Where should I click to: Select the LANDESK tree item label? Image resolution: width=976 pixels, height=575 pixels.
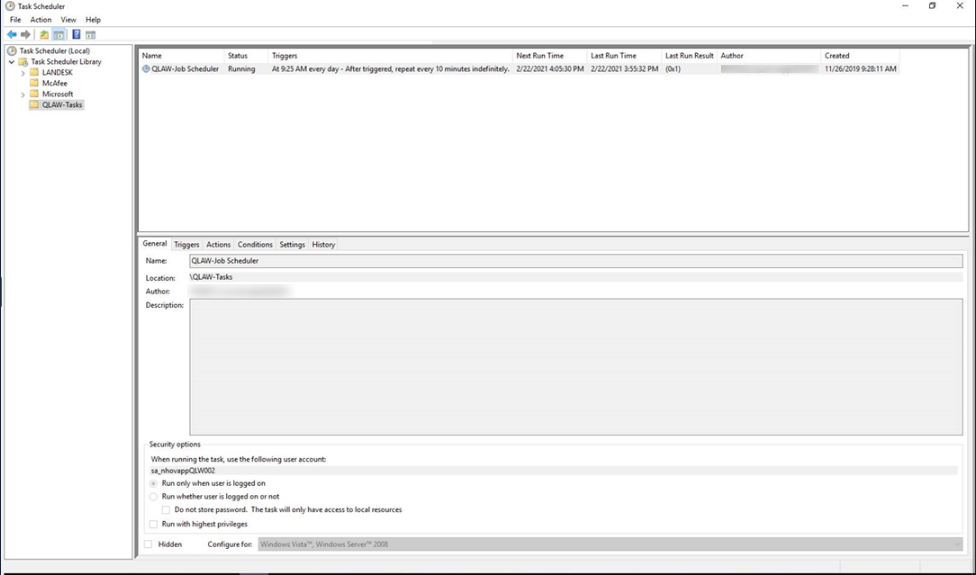(57, 72)
